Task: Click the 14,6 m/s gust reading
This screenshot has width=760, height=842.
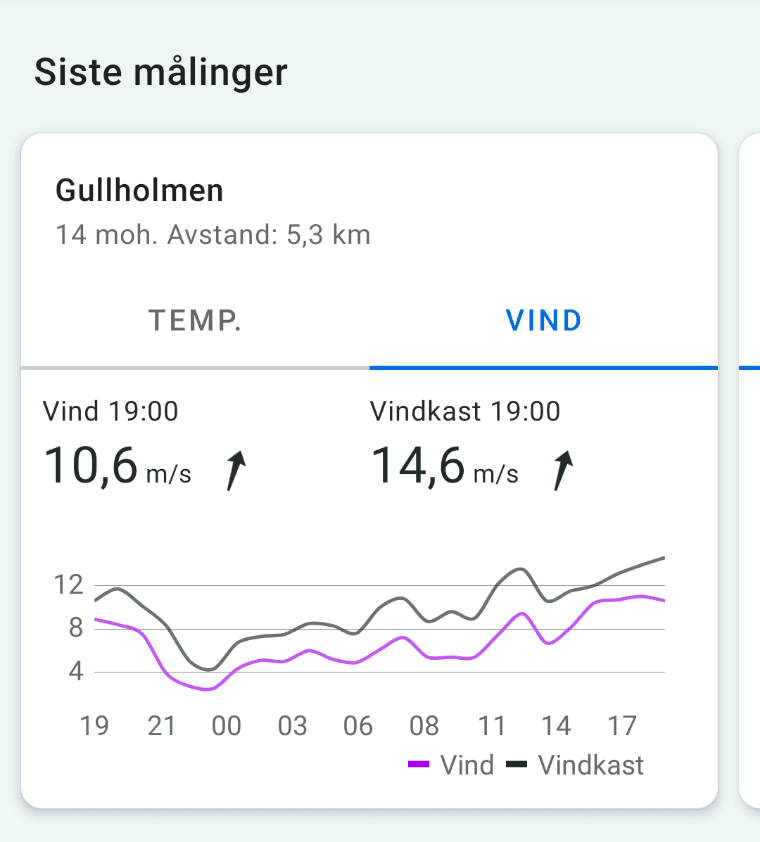Action: [x=444, y=466]
